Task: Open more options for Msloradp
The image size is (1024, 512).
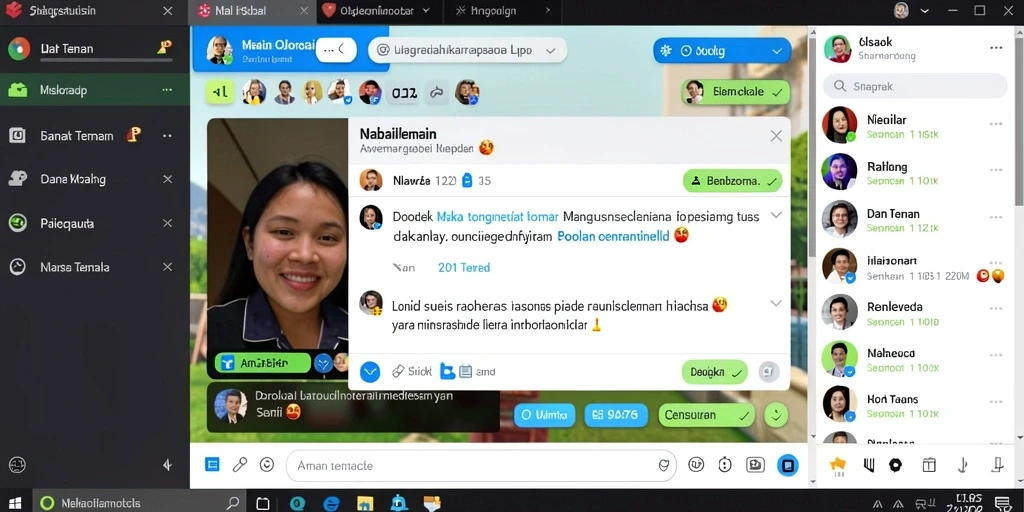Action: 167,90
